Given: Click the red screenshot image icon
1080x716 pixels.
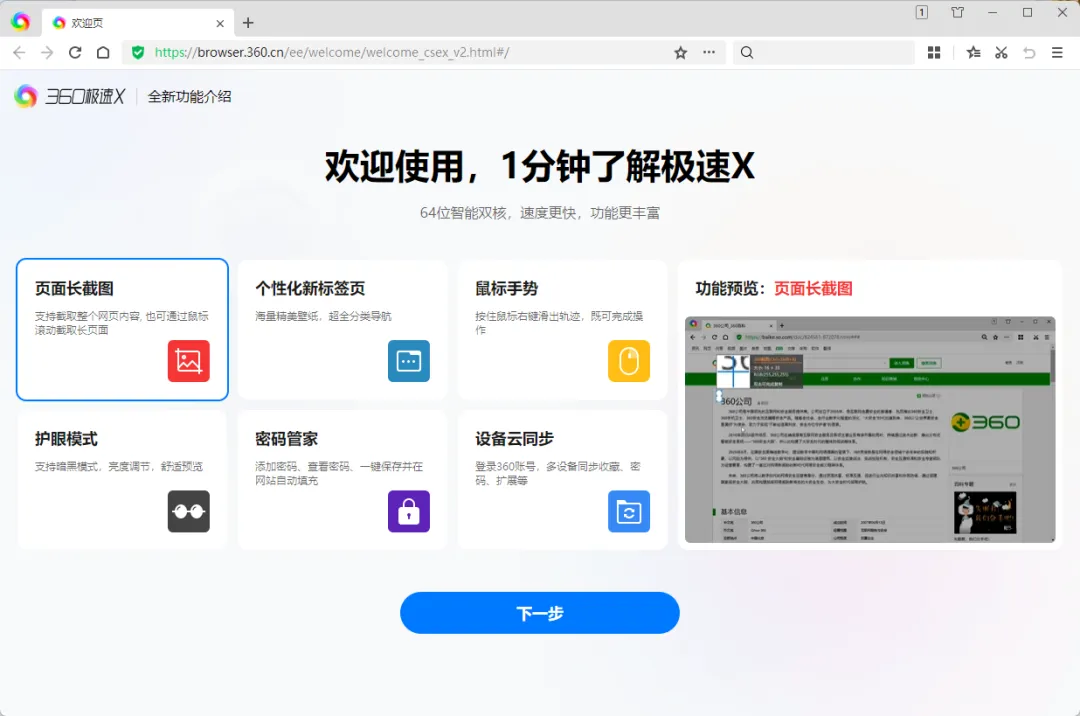Looking at the screenshot, I should click(x=189, y=361).
